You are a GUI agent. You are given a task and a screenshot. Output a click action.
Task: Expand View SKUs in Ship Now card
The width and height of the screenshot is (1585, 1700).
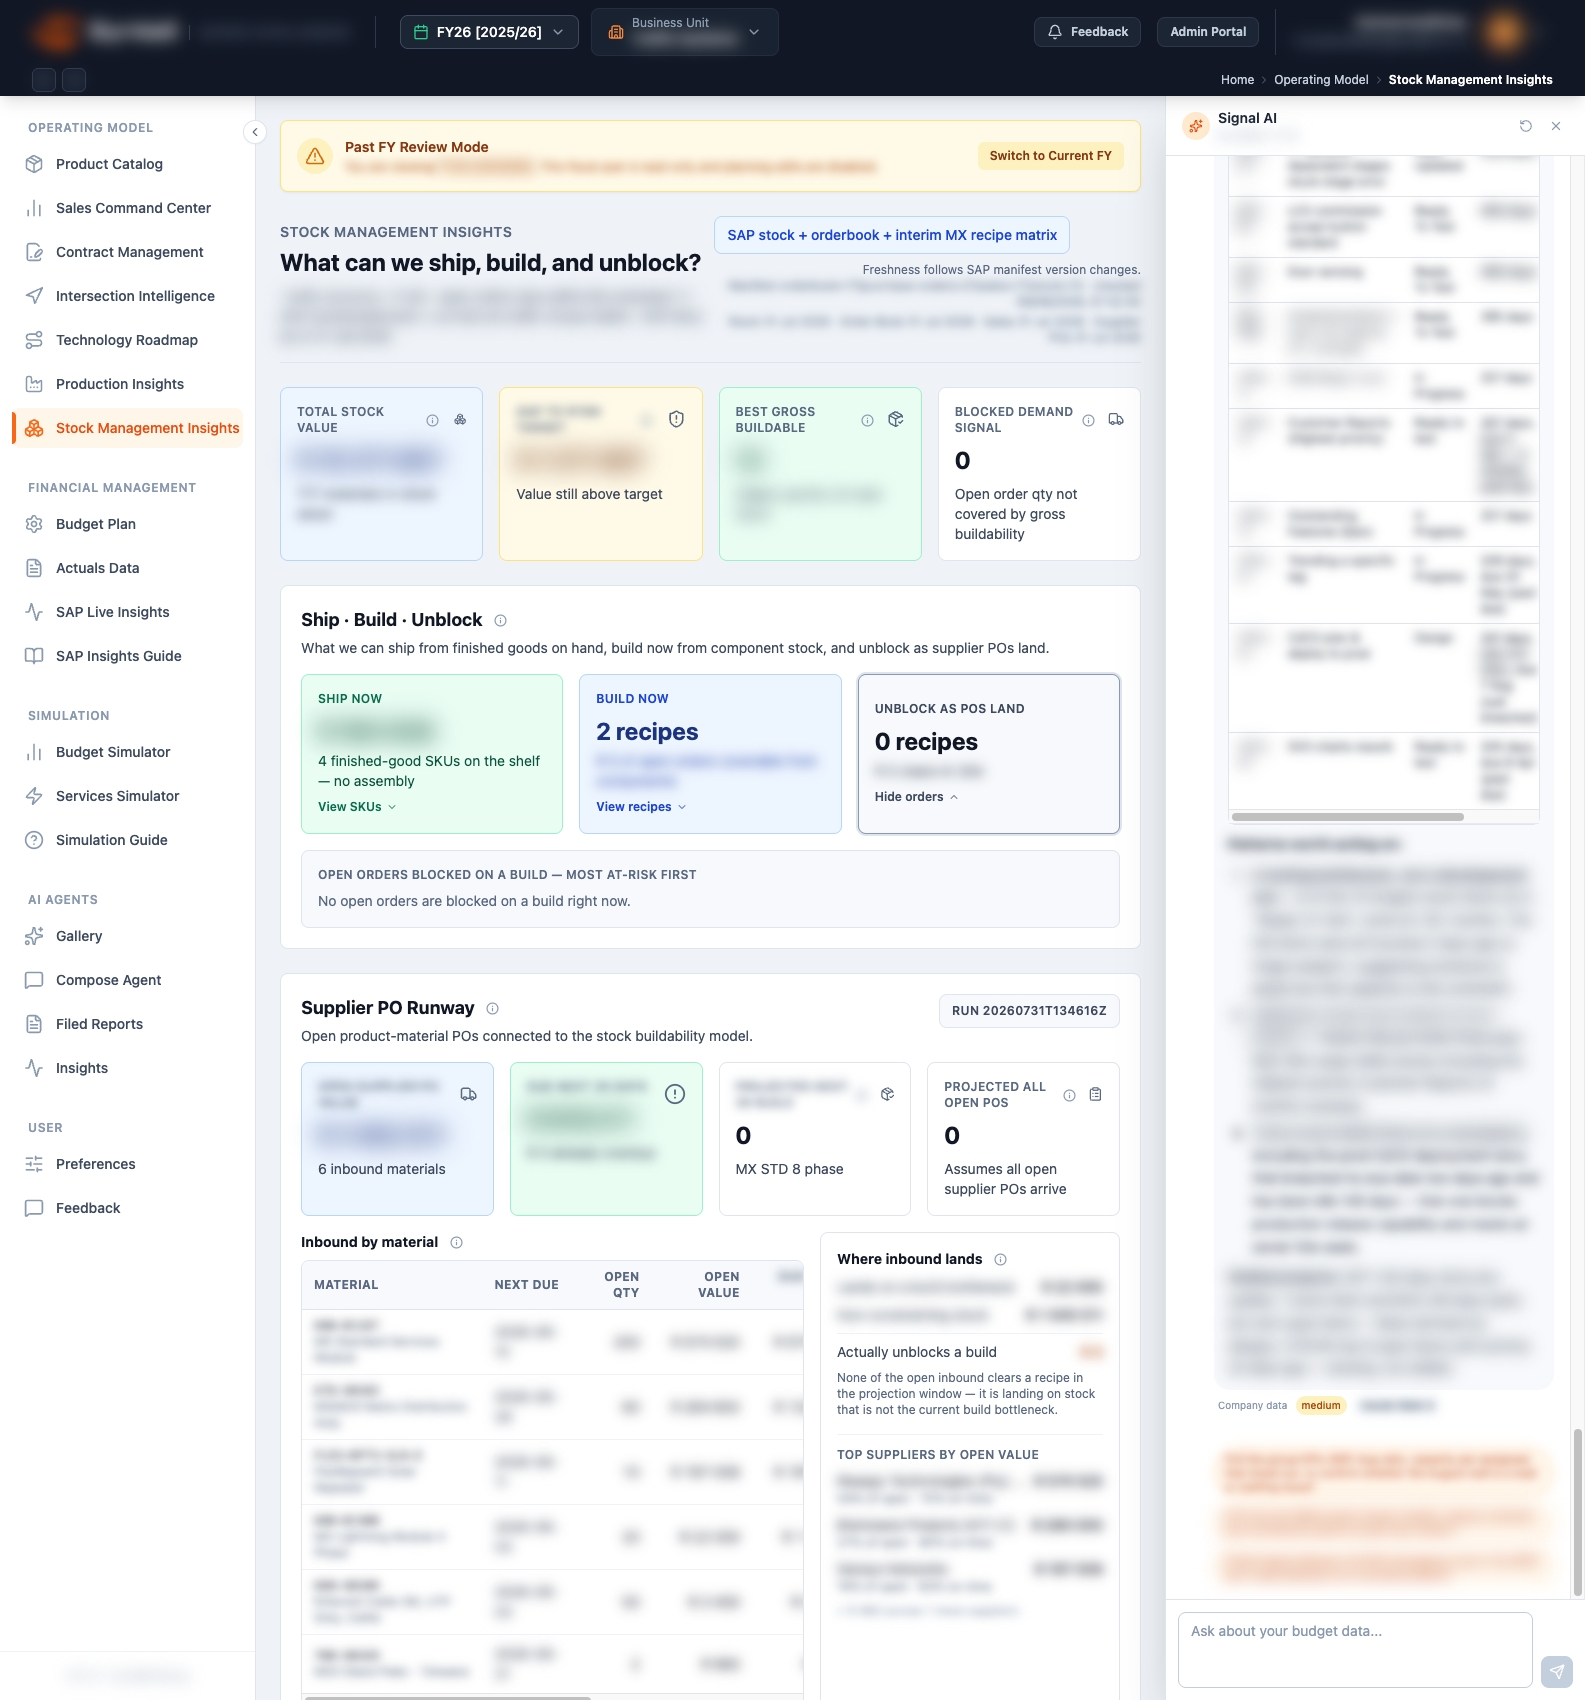coord(357,807)
